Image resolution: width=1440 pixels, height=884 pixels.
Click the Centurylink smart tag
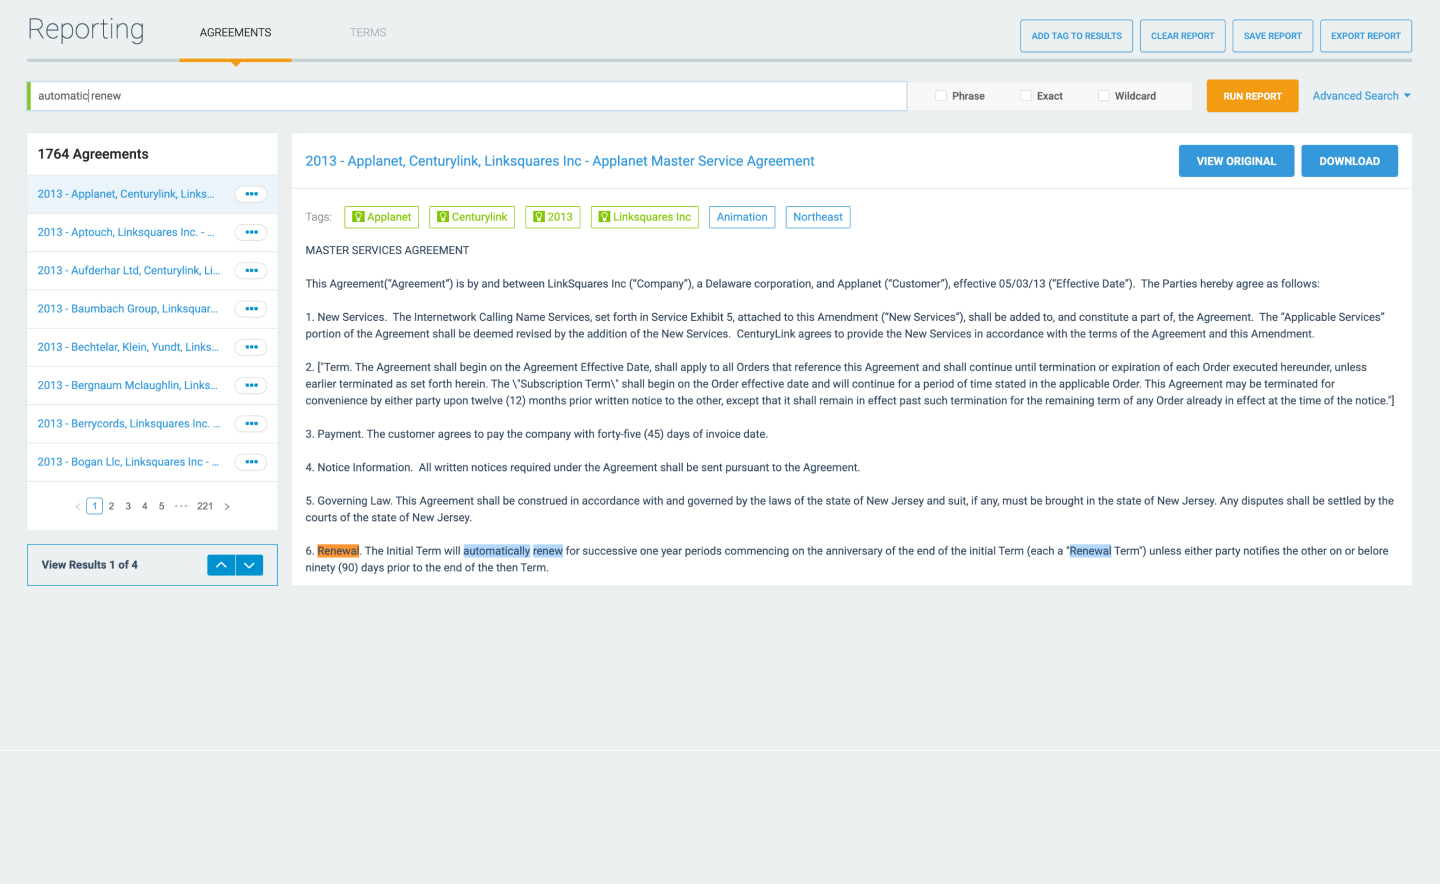472,217
